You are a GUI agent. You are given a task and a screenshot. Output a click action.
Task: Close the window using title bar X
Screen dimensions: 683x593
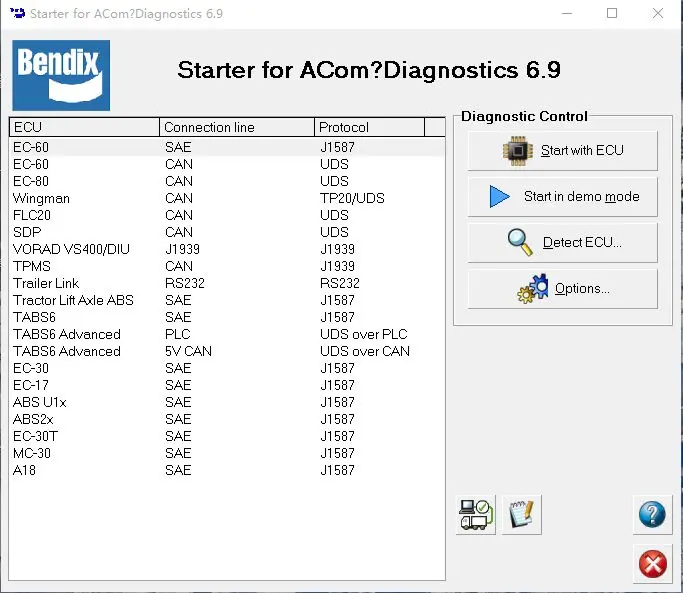click(x=658, y=14)
